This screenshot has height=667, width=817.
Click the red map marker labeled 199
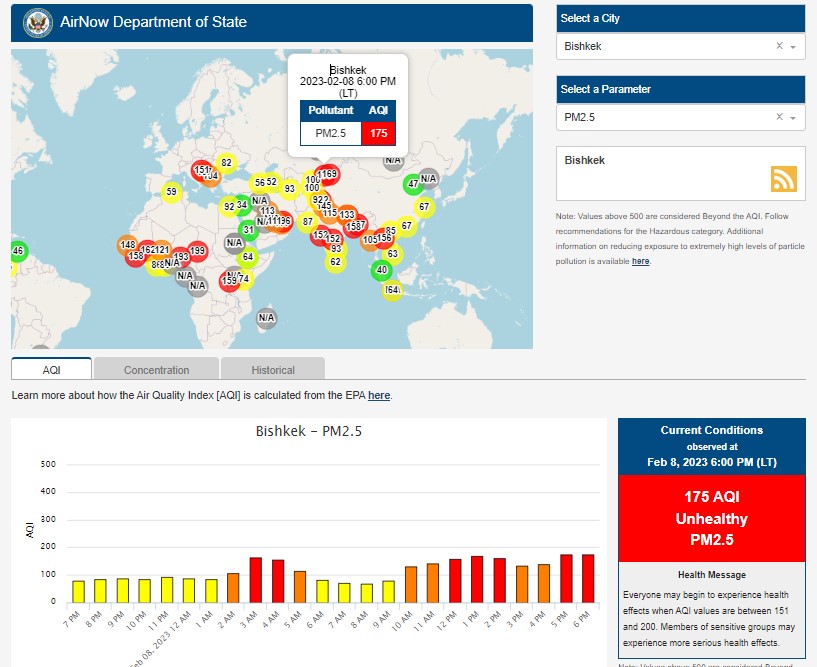(197, 251)
